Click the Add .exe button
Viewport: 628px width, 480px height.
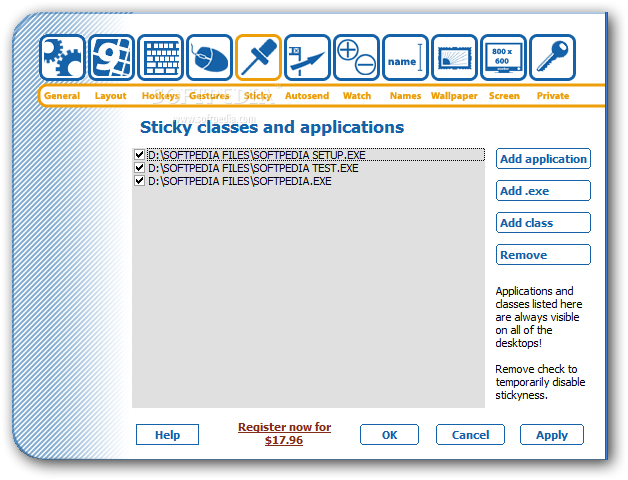point(543,191)
